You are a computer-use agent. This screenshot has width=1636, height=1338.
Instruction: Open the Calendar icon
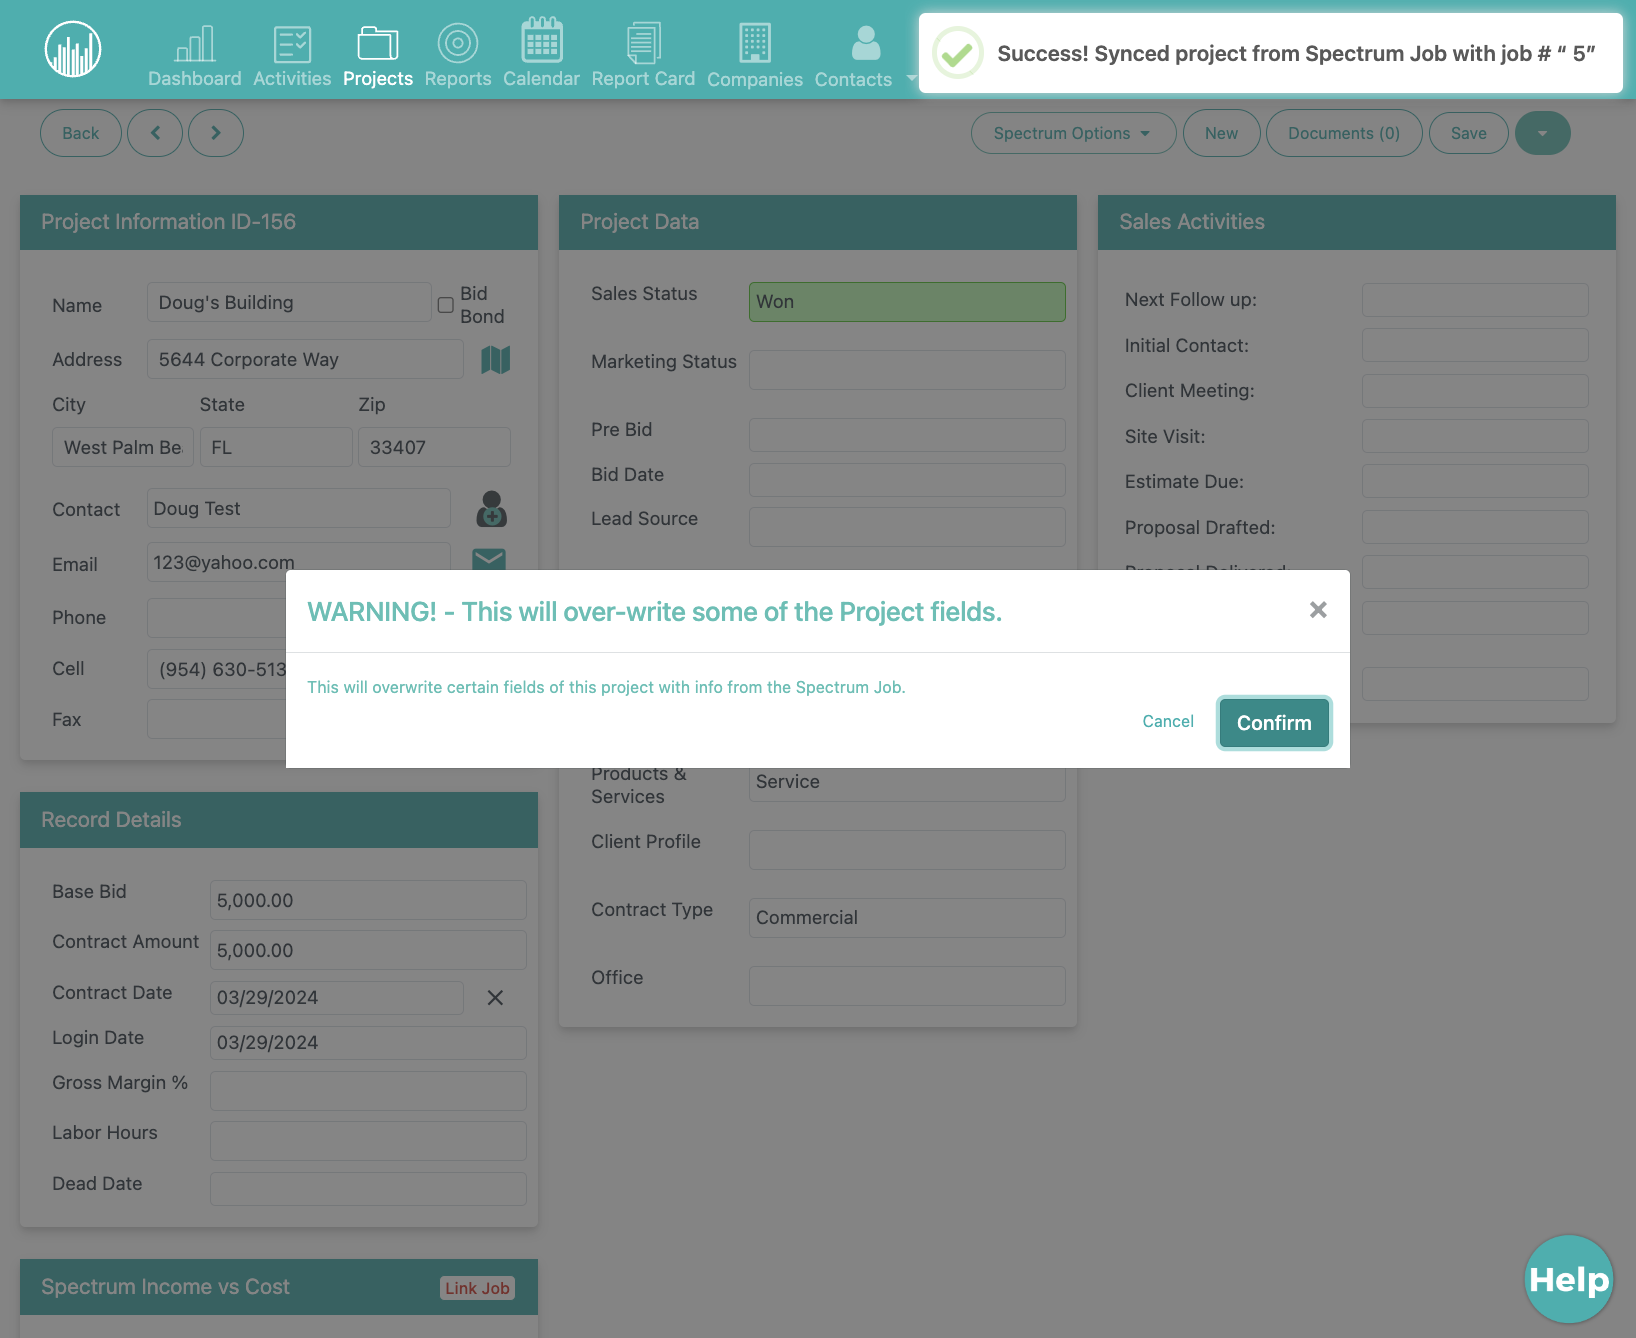[541, 40]
